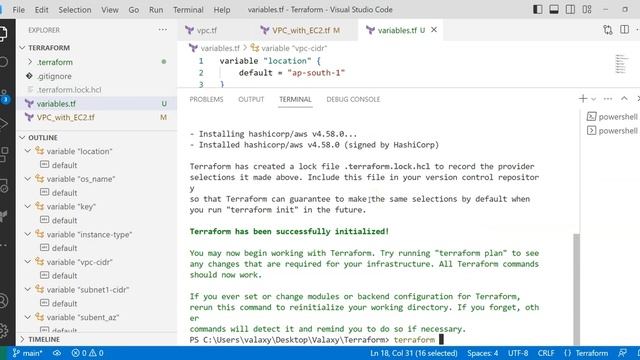Open the Go menu
Viewport: 640px width, 360px height.
point(133,9)
